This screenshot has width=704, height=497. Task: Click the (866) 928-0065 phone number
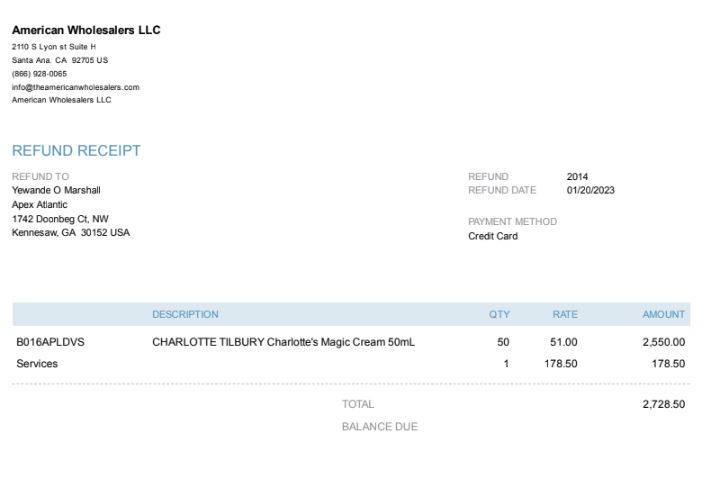40,74
